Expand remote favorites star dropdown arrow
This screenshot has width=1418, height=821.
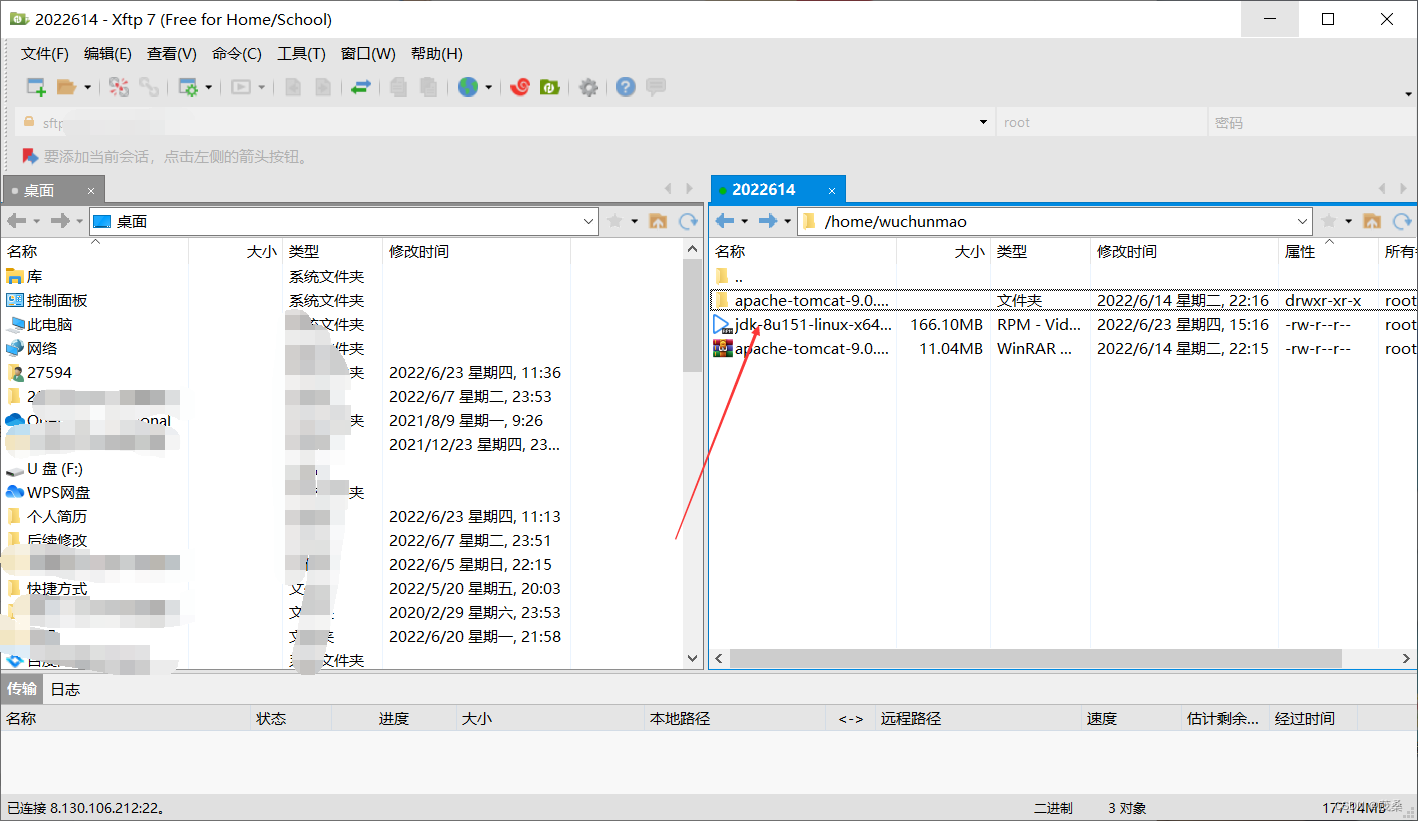(x=1348, y=221)
